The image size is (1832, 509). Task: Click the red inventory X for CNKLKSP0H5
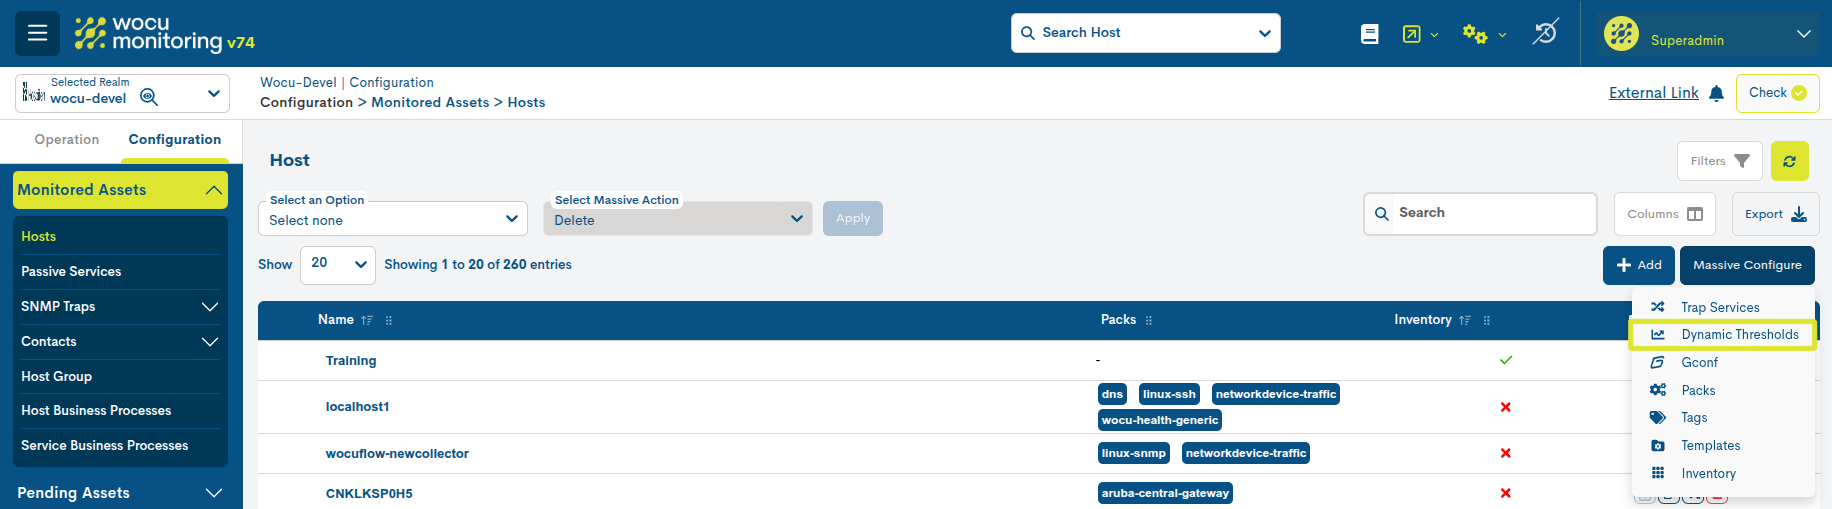[x=1506, y=493]
